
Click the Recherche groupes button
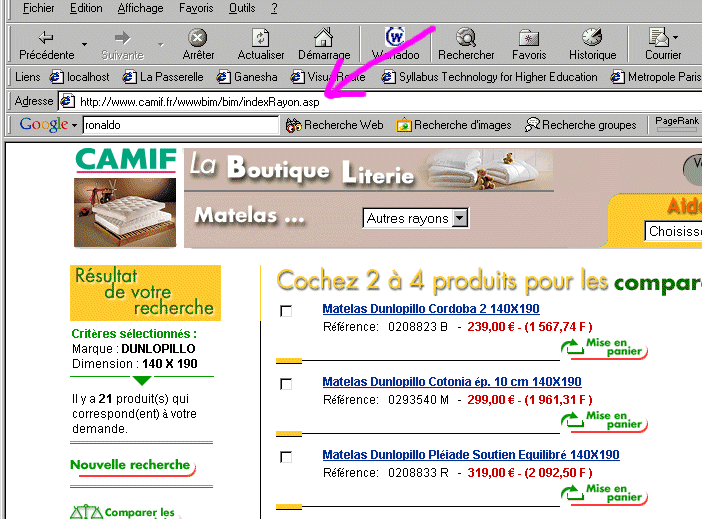(x=580, y=125)
